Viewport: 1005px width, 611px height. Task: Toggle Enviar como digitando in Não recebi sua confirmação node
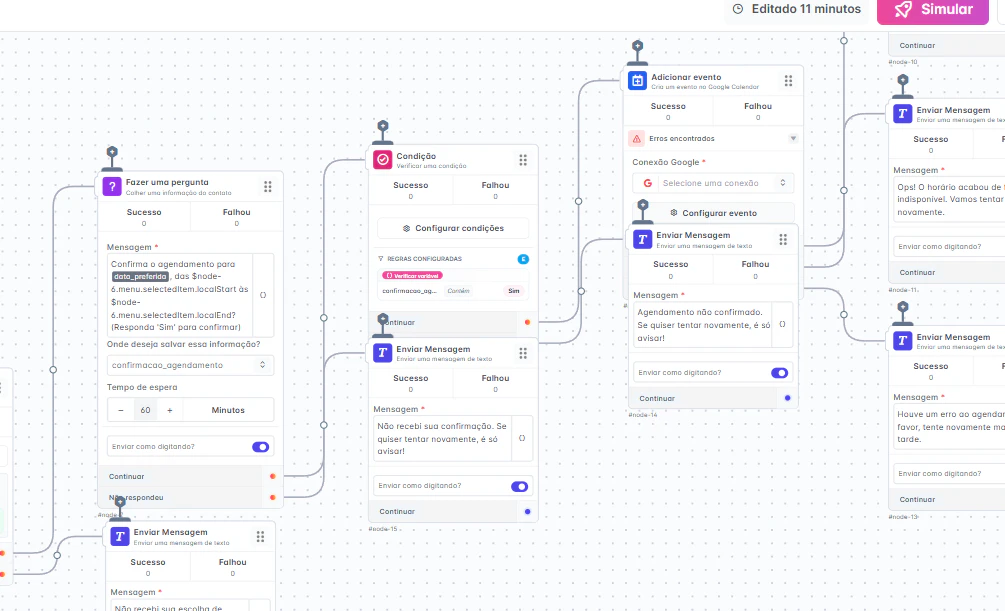519,487
